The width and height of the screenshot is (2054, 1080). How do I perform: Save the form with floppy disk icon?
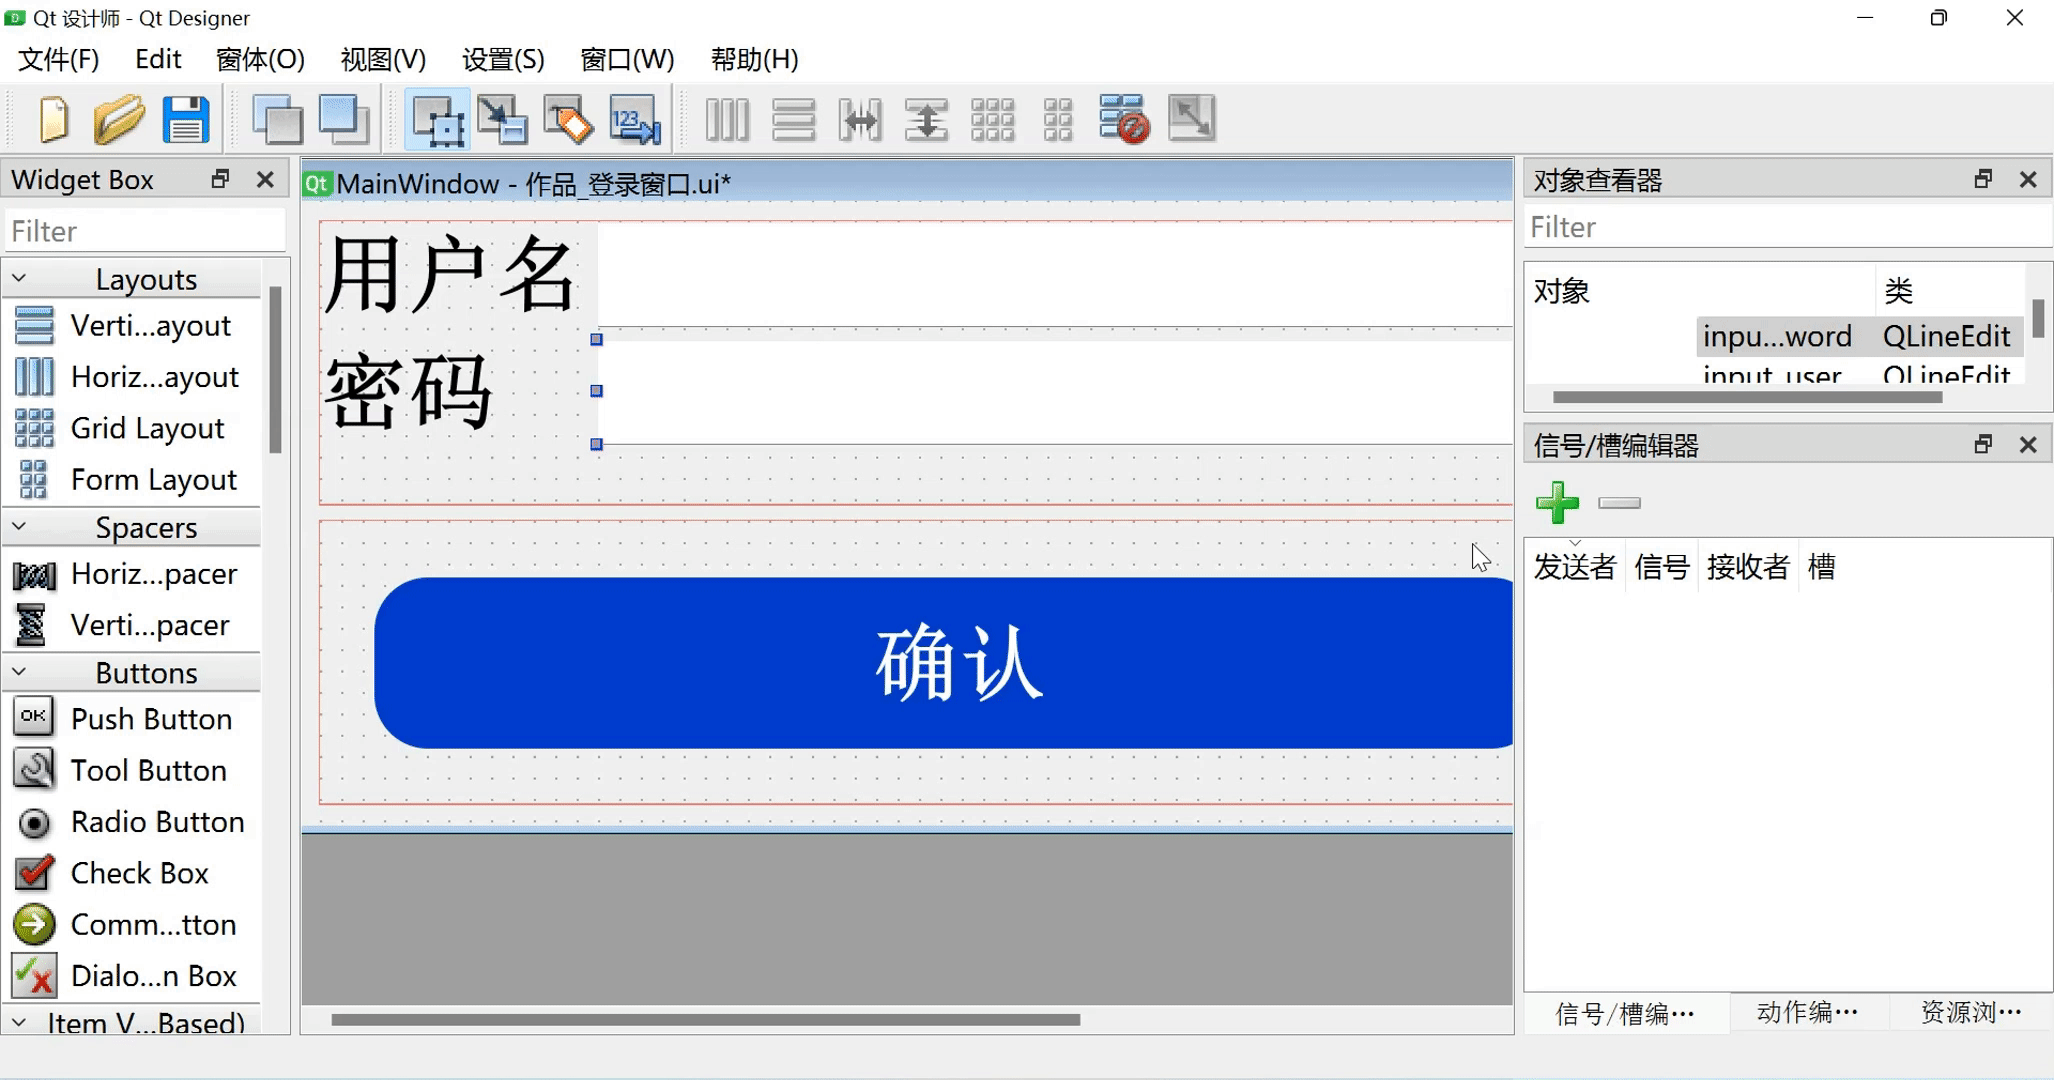186,120
